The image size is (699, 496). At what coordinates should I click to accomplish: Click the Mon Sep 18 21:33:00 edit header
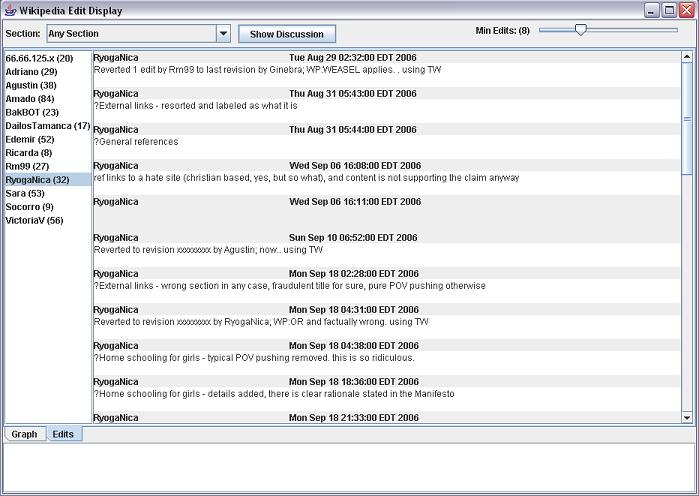pos(387,418)
